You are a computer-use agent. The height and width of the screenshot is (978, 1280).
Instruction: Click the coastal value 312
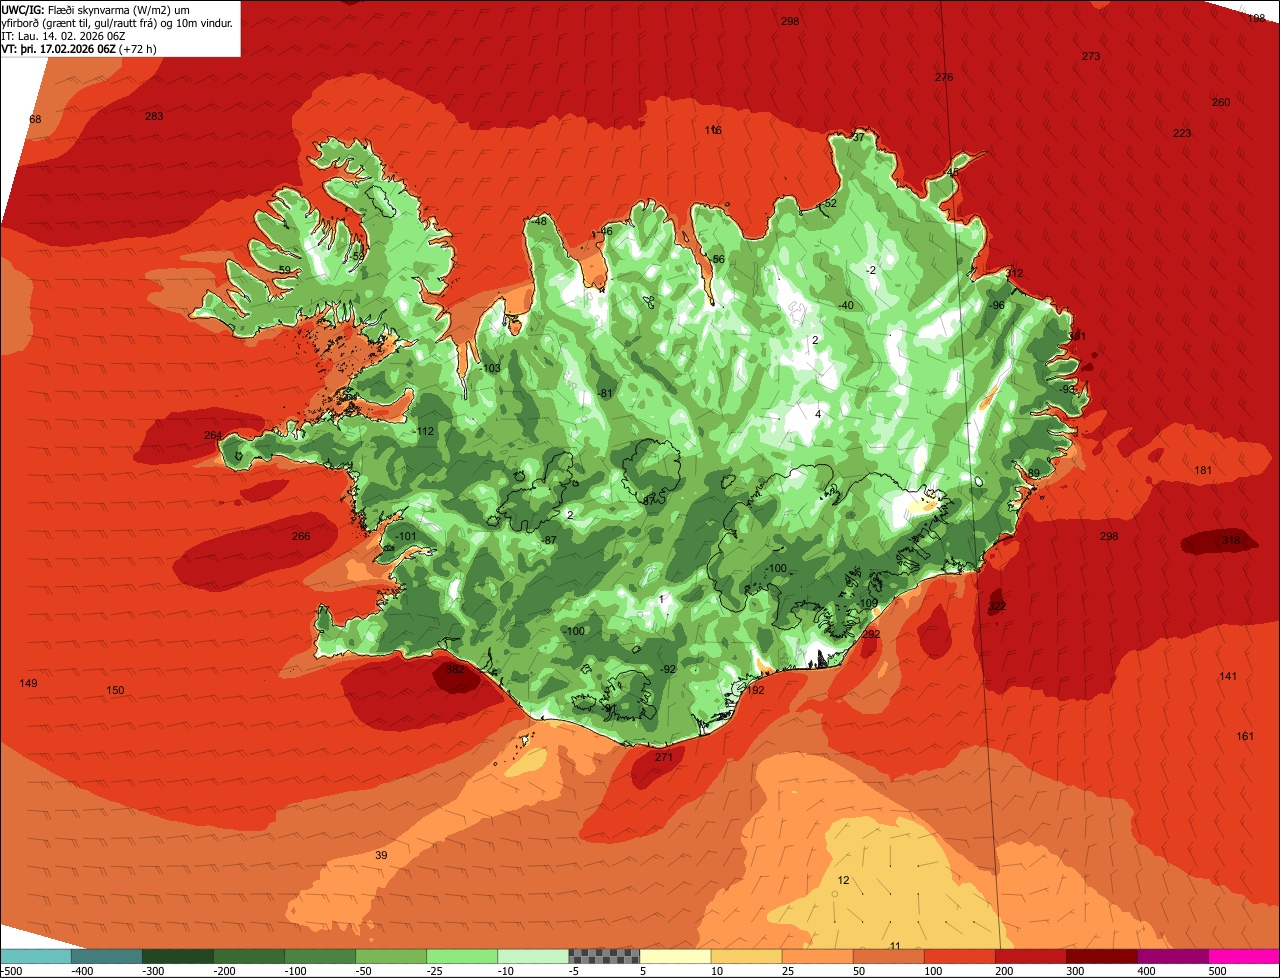click(x=1015, y=273)
